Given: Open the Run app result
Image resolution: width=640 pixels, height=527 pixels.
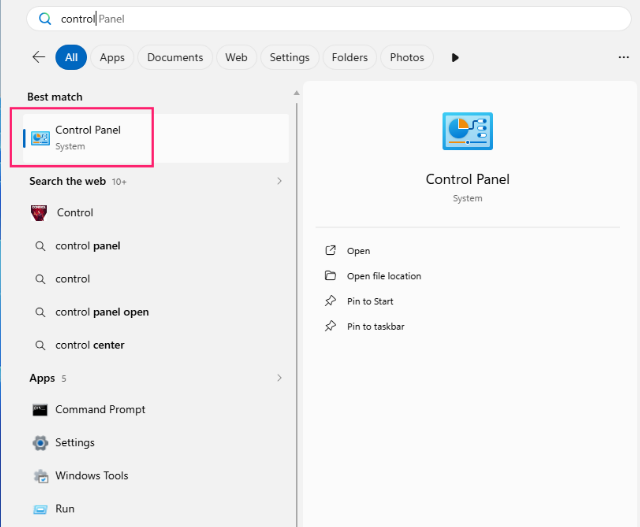Looking at the screenshot, I should pos(156,509).
